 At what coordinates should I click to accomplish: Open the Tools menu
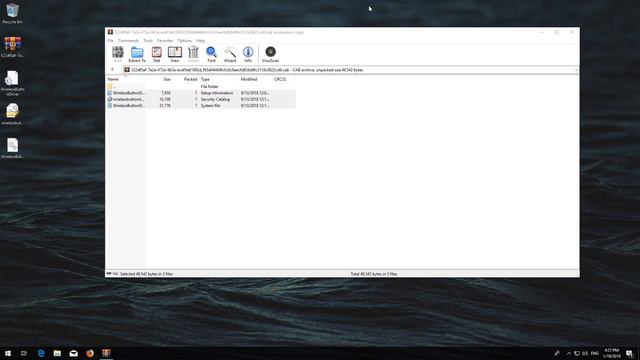(x=148, y=40)
